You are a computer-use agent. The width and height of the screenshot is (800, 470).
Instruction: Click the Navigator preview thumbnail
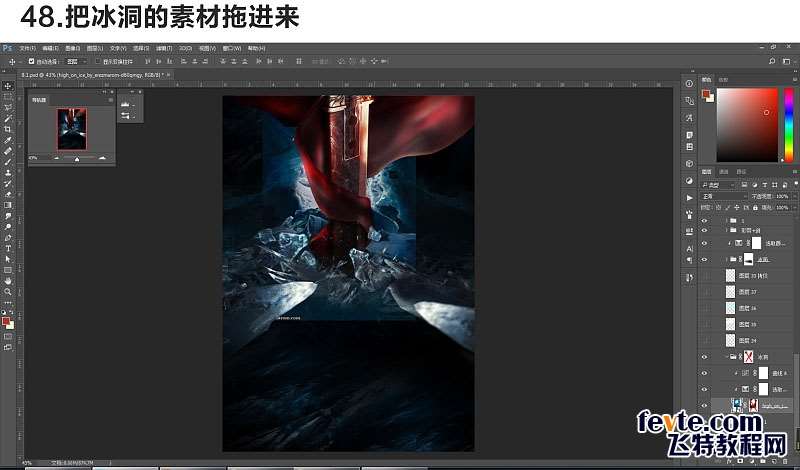72,129
